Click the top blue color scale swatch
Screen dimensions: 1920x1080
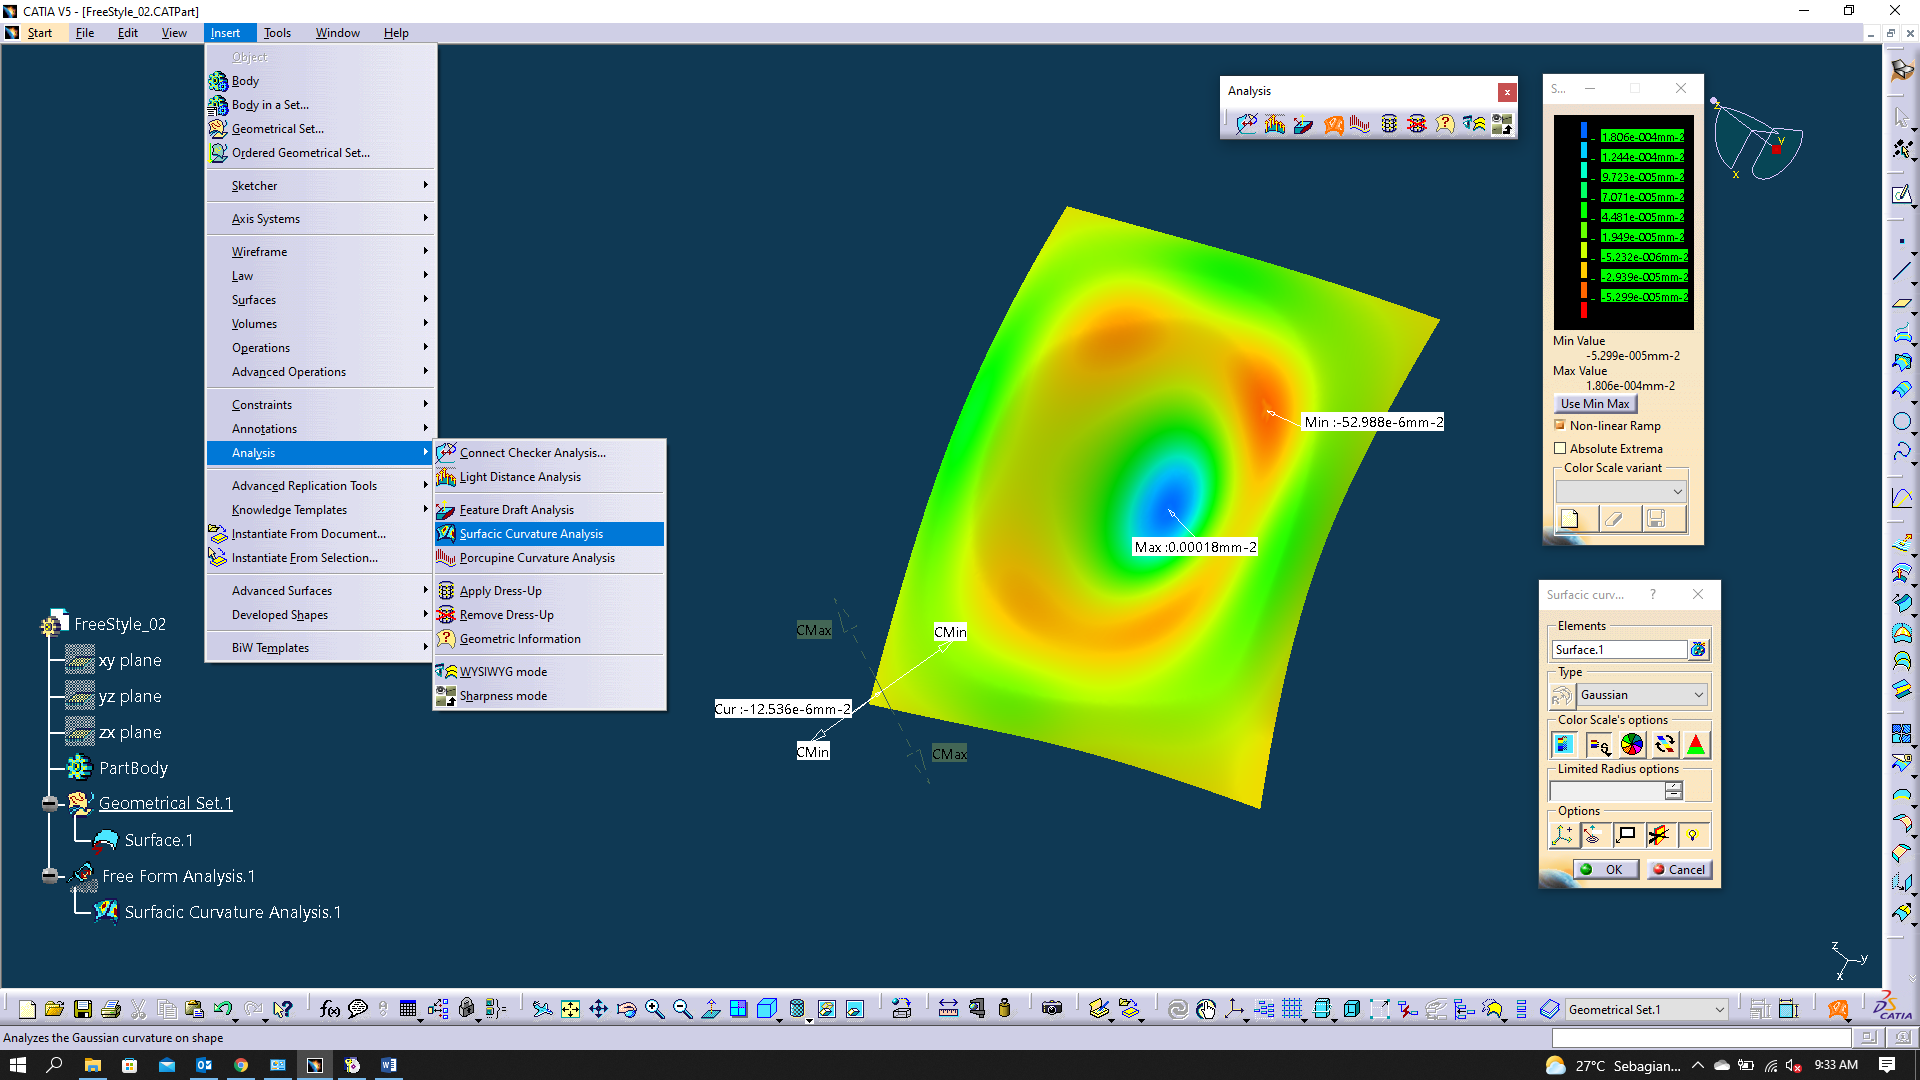1584,131
